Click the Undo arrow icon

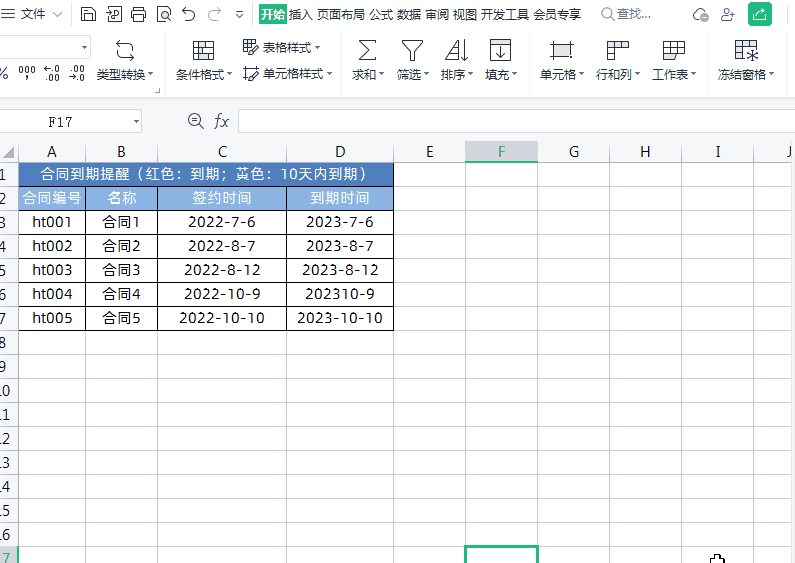(x=189, y=14)
